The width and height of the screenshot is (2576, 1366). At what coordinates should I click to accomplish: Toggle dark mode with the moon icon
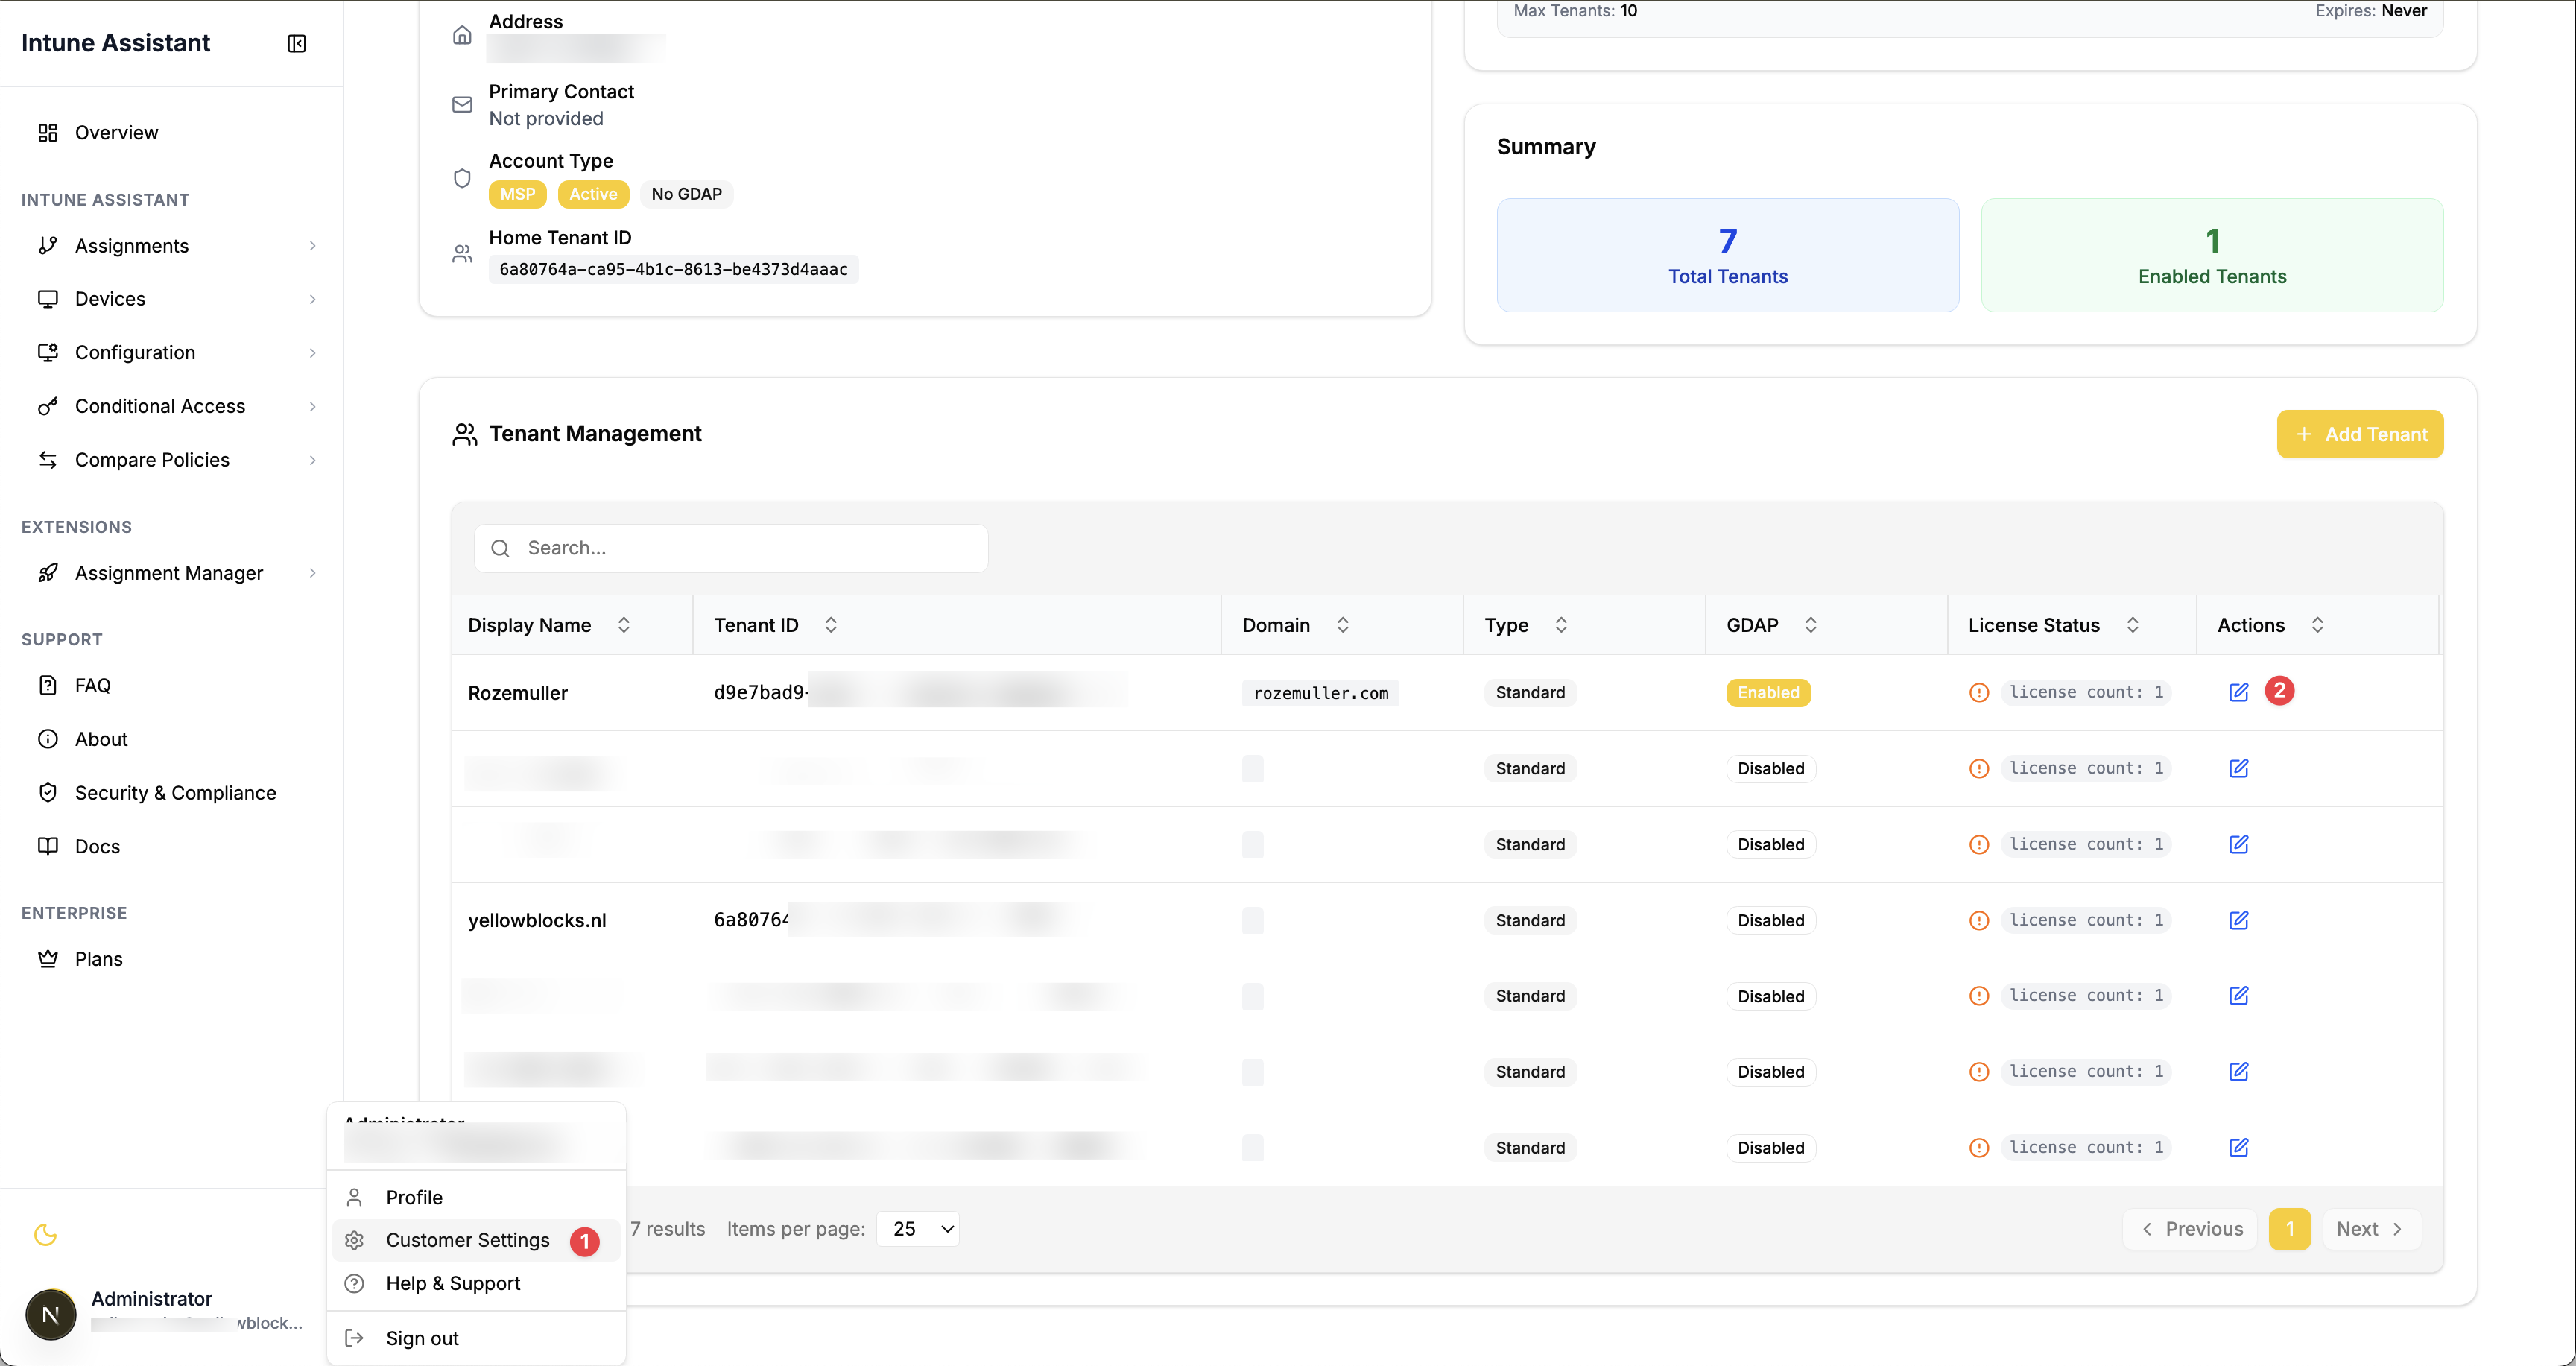(46, 1235)
